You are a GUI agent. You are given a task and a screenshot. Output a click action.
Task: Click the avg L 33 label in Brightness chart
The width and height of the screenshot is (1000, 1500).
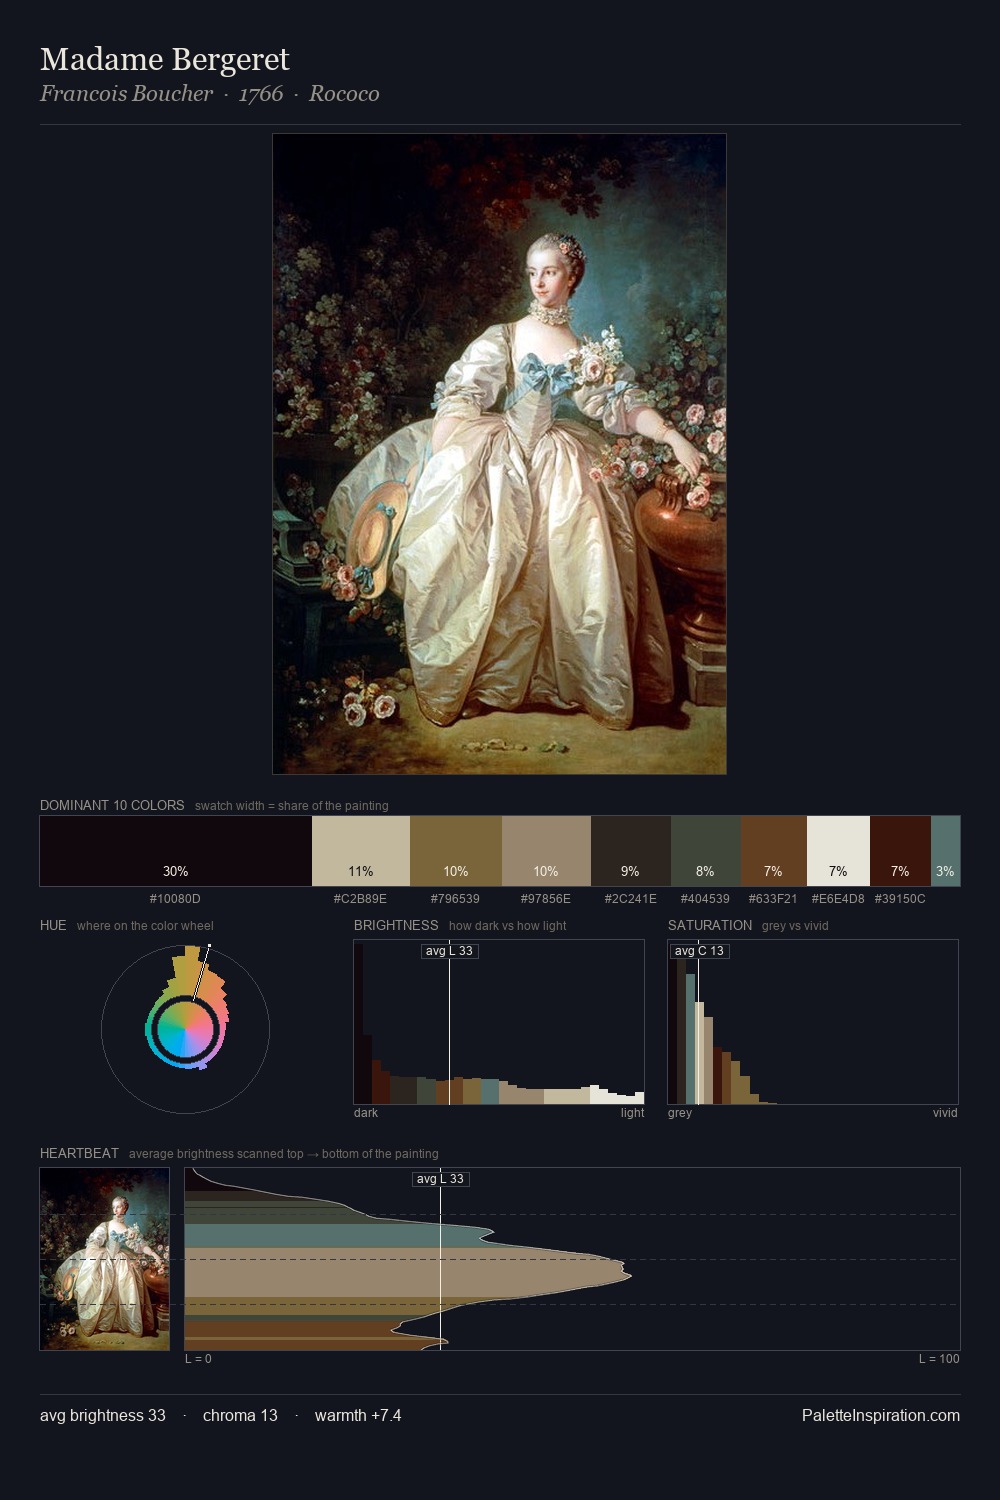449,951
